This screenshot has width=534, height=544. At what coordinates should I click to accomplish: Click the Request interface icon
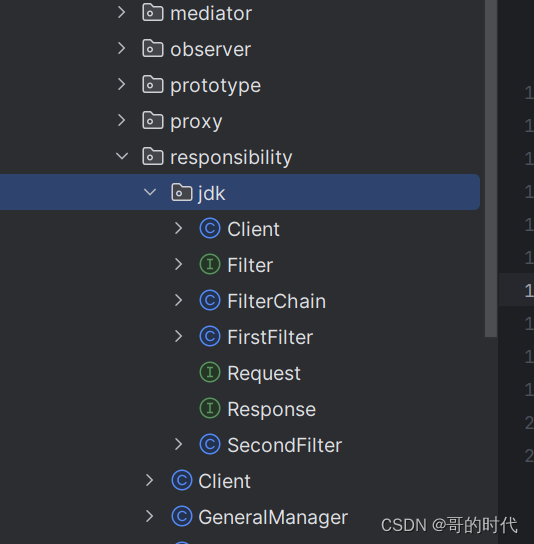[x=210, y=372]
